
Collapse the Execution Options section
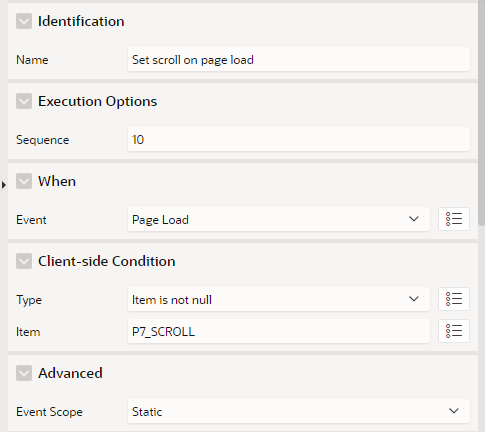[x=24, y=101]
